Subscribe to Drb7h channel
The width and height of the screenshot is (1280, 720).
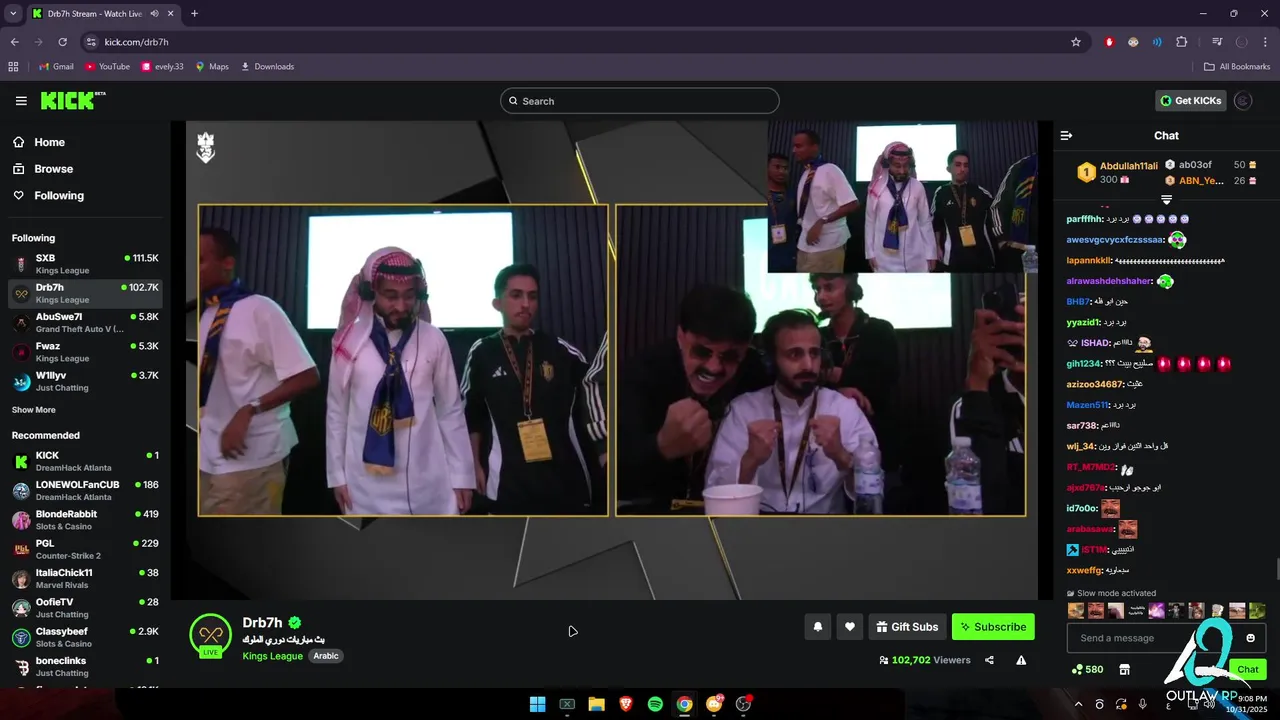(x=993, y=627)
